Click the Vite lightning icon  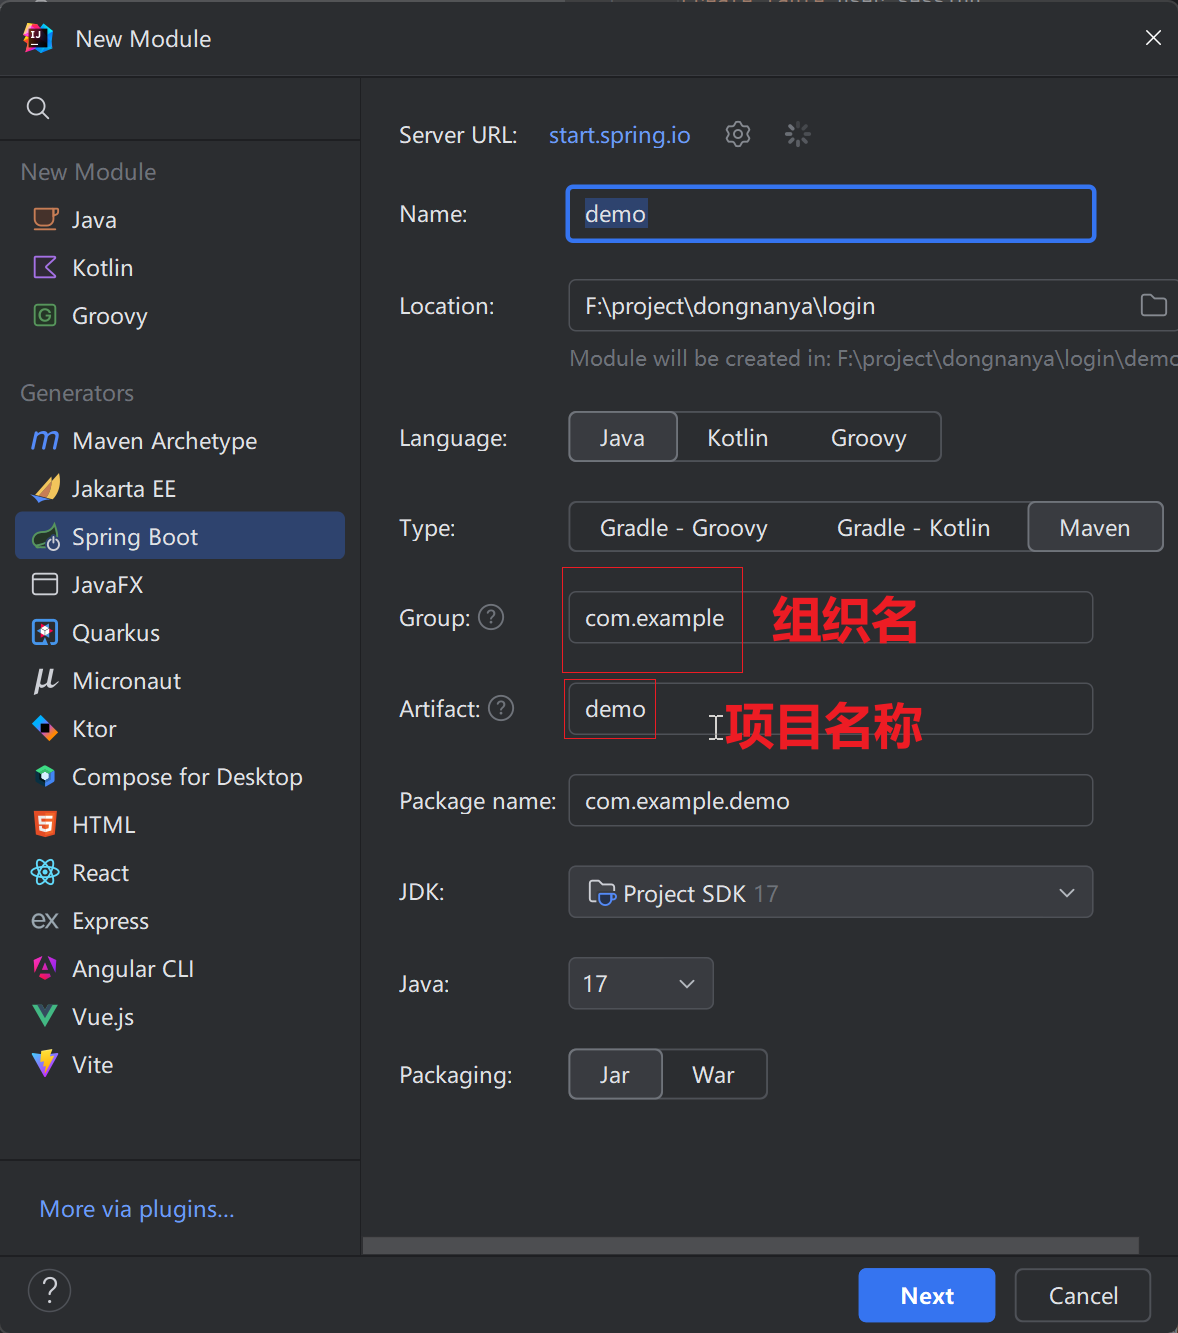[45, 1064]
